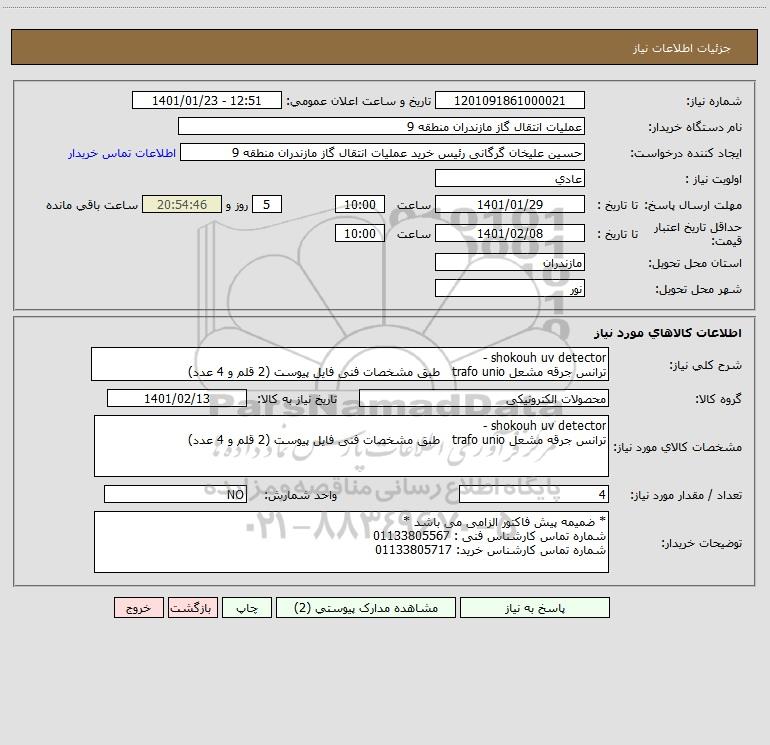Click the delivery province field مازندران
The height and width of the screenshot is (745, 770).
pos(510,262)
